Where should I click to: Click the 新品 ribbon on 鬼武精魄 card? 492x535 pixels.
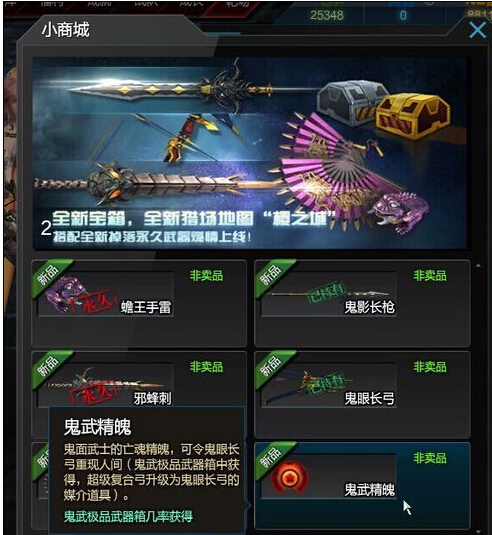point(273,457)
